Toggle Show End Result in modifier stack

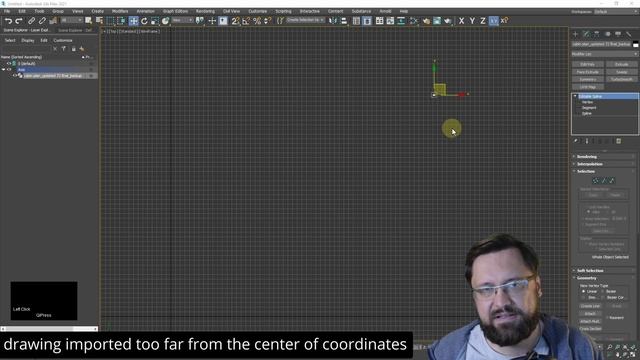587,141
